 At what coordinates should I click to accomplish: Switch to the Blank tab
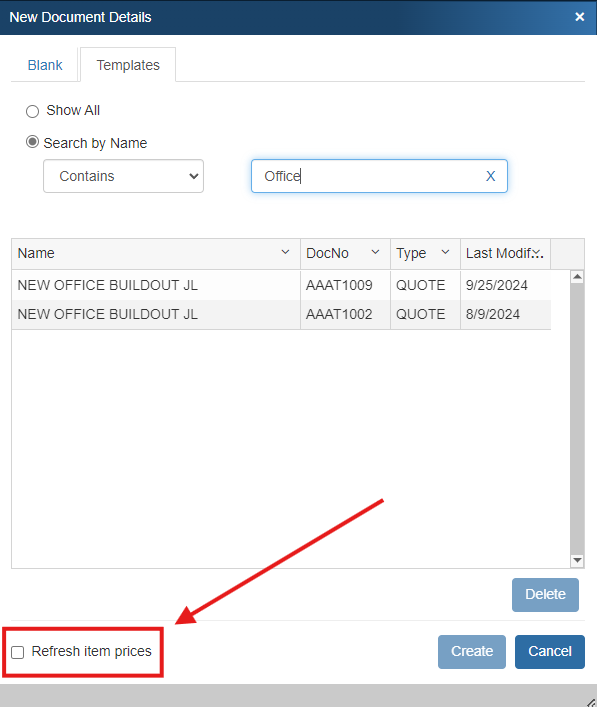click(x=45, y=65)
